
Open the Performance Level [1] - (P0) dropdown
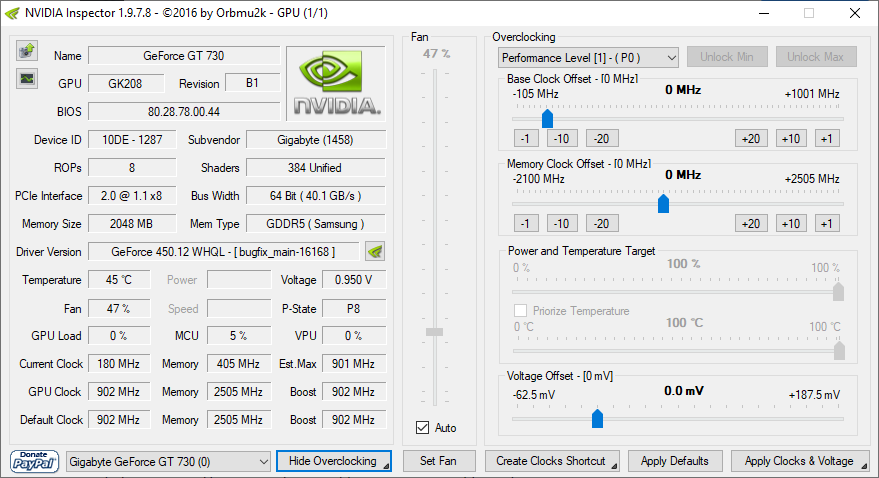(588, 58)
